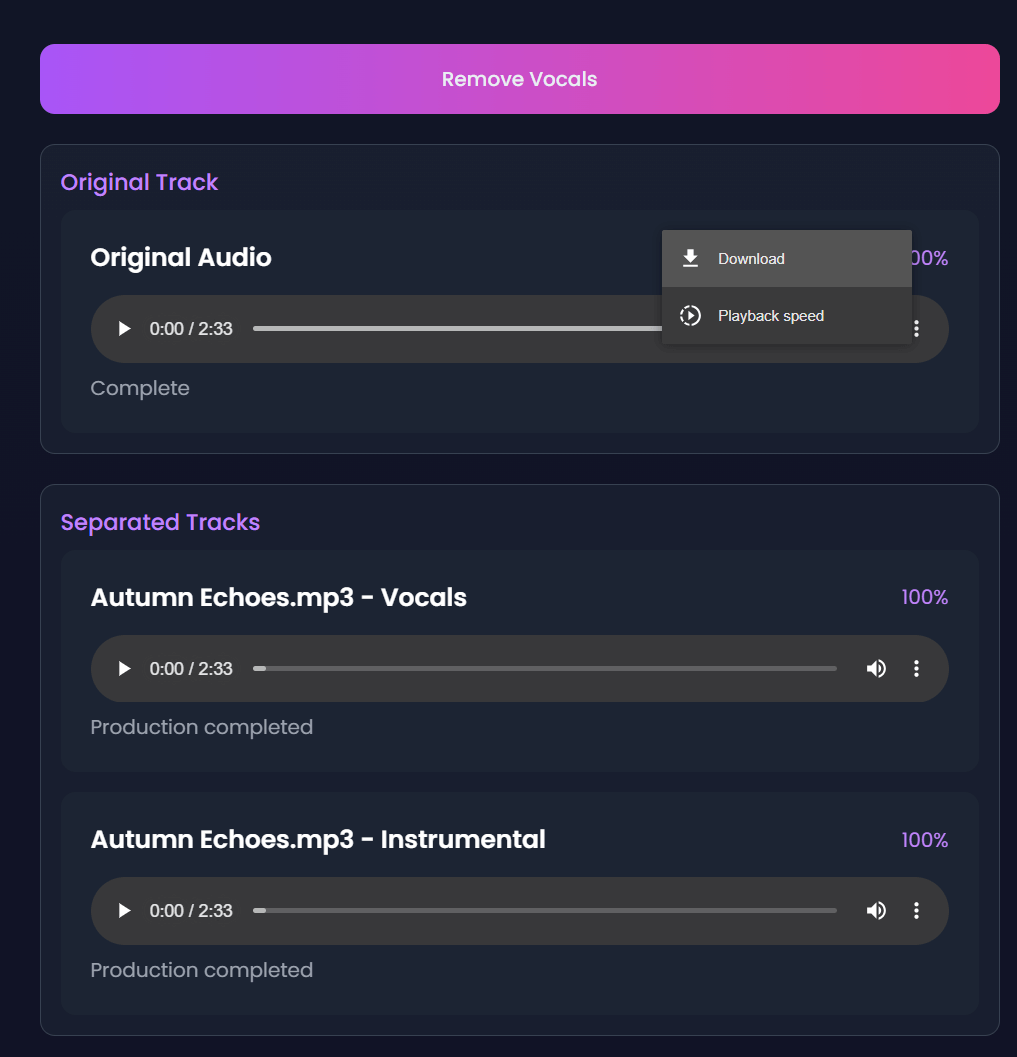Play the Autumn Echoes Vocals track
This screenshot has height=1057, width=1017.
(x=124, y=668)
